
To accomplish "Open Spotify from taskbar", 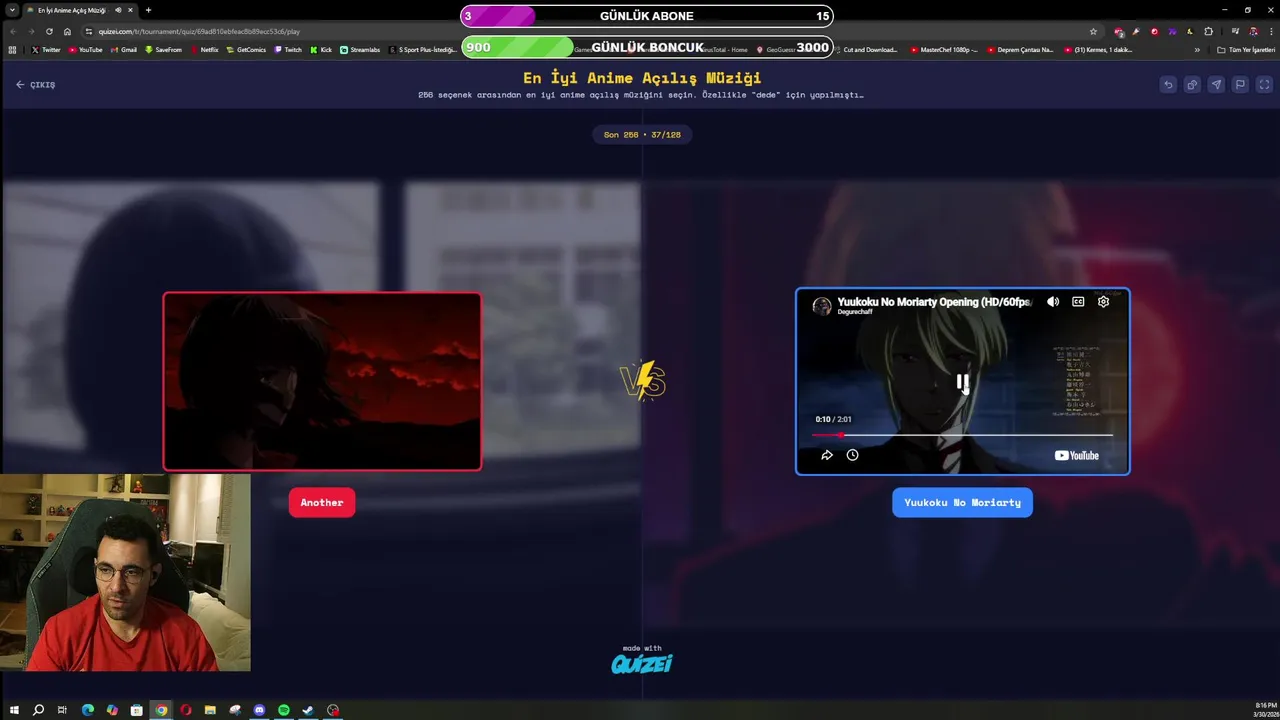I will (284, 710).
